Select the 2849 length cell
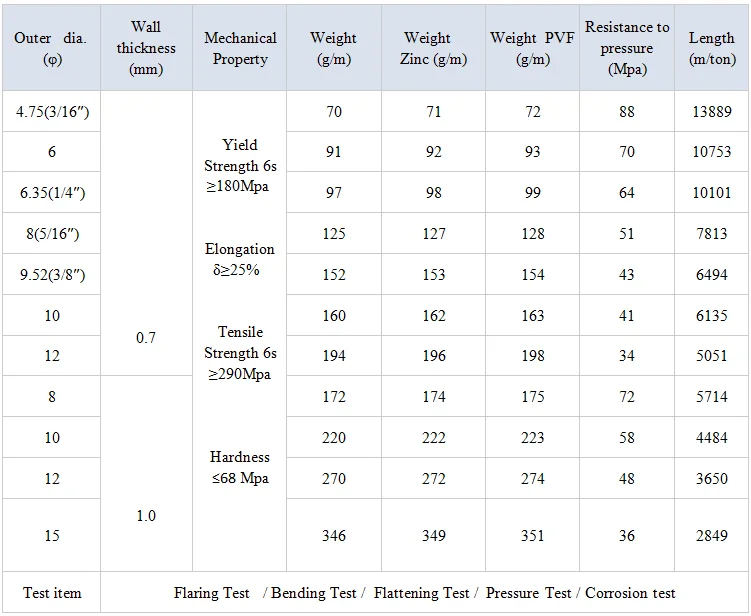751x616 pixels. coord(712,536)
